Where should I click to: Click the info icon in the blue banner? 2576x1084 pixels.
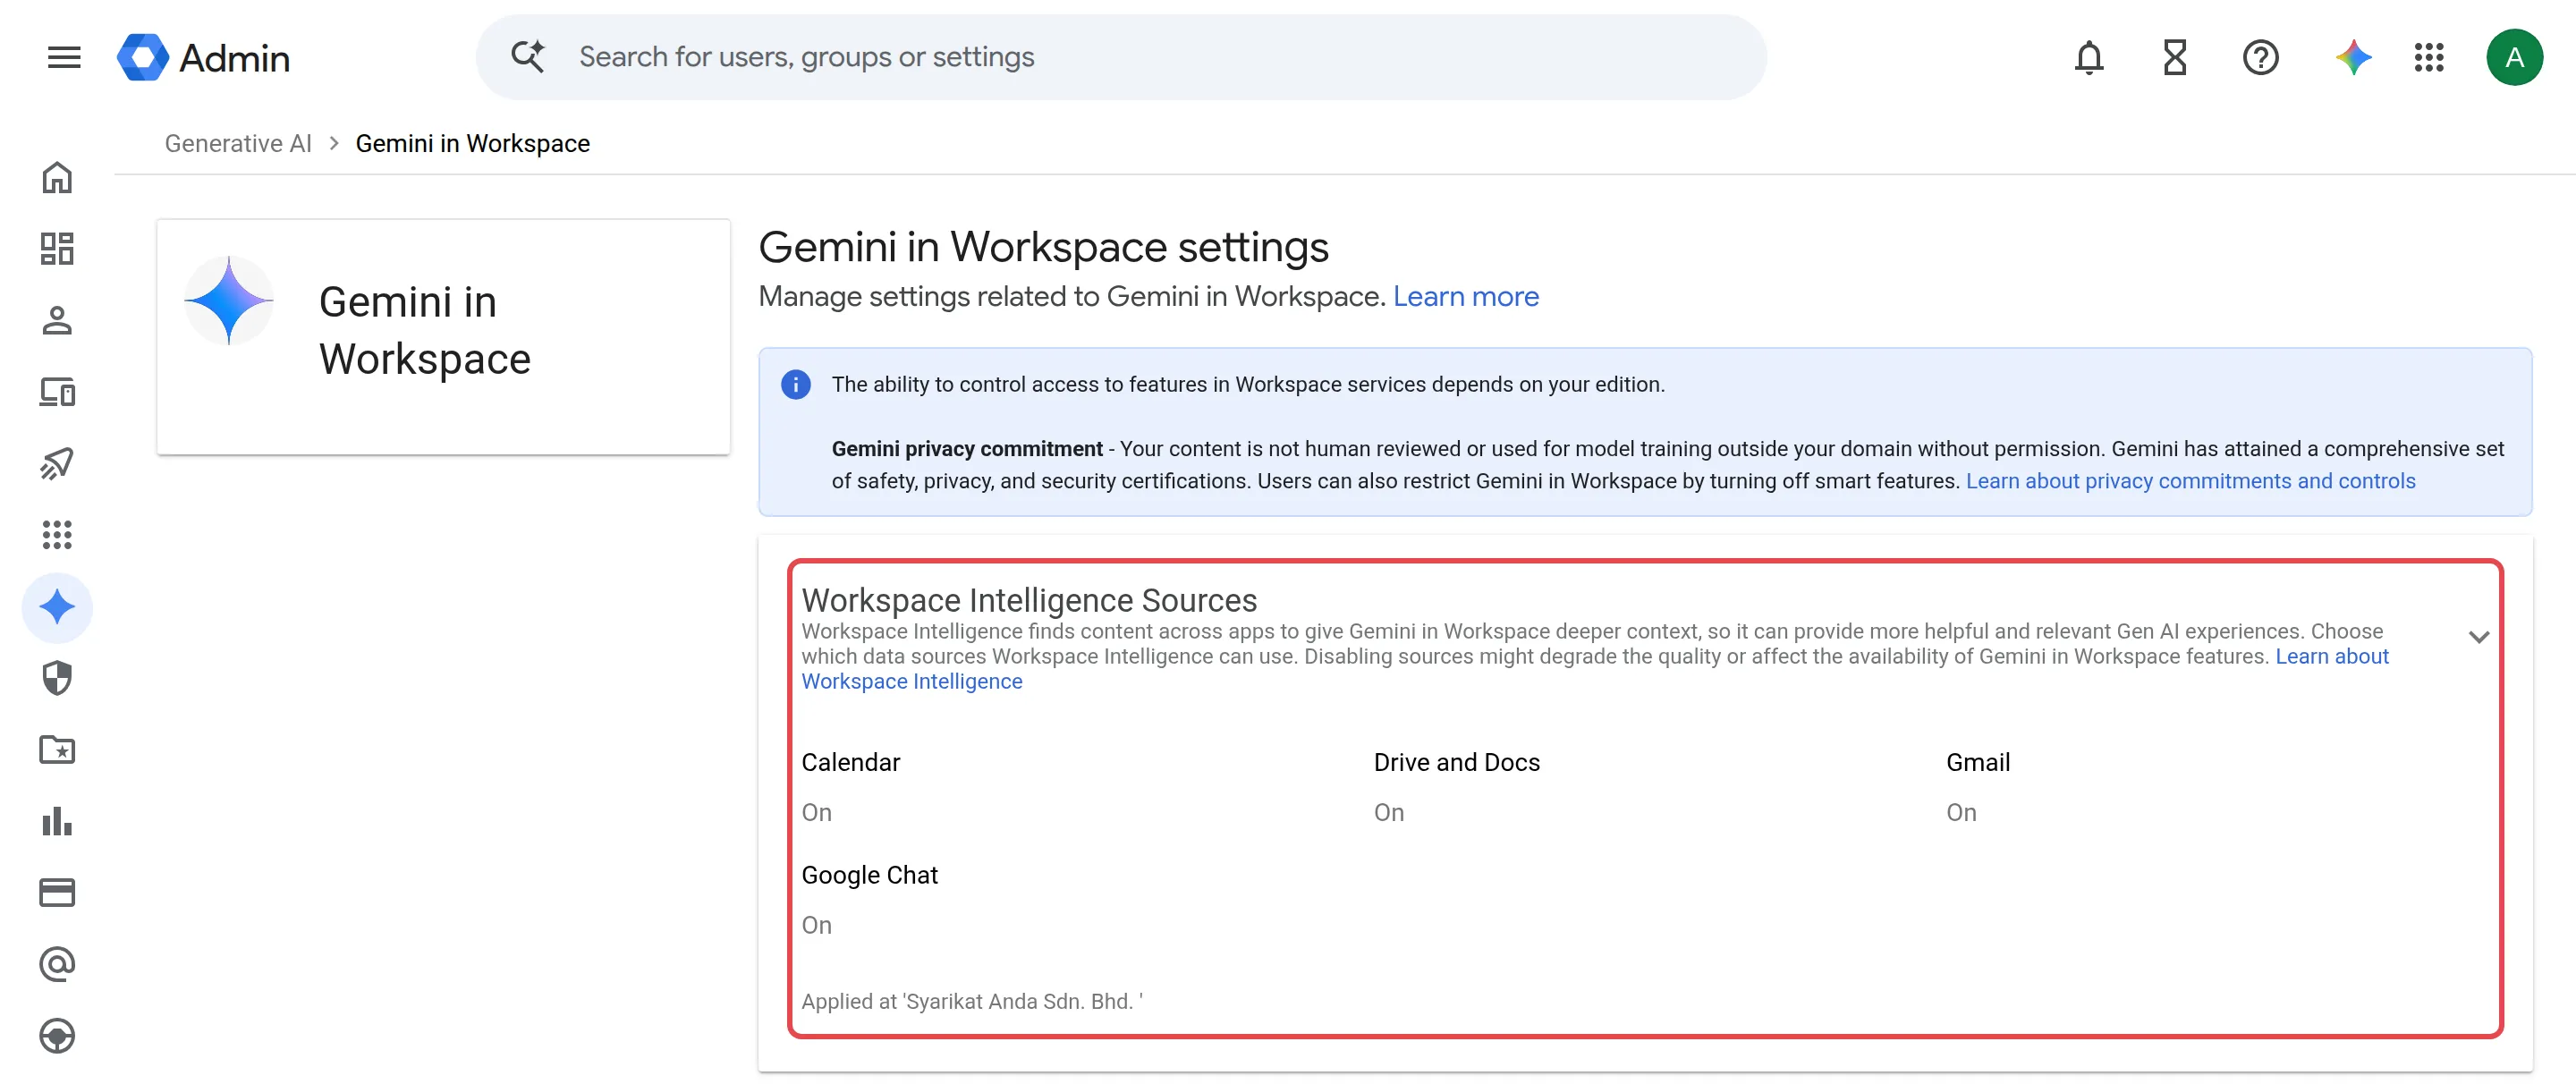click(x=795, y=384)
